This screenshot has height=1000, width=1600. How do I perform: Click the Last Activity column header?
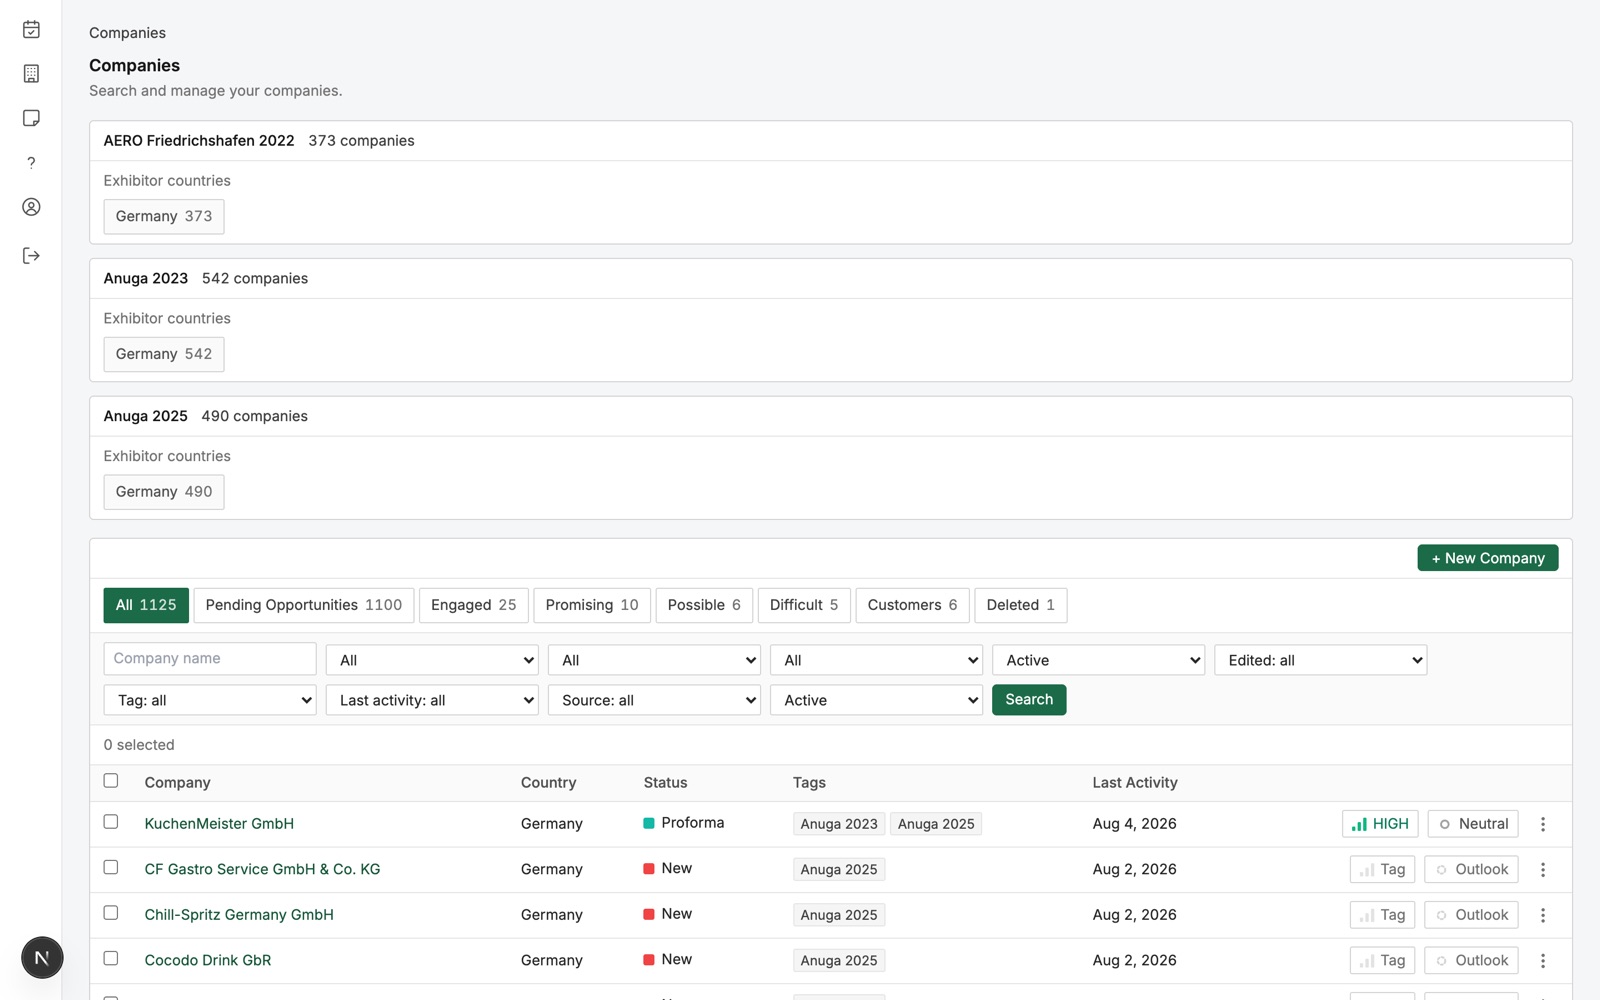1135,783
